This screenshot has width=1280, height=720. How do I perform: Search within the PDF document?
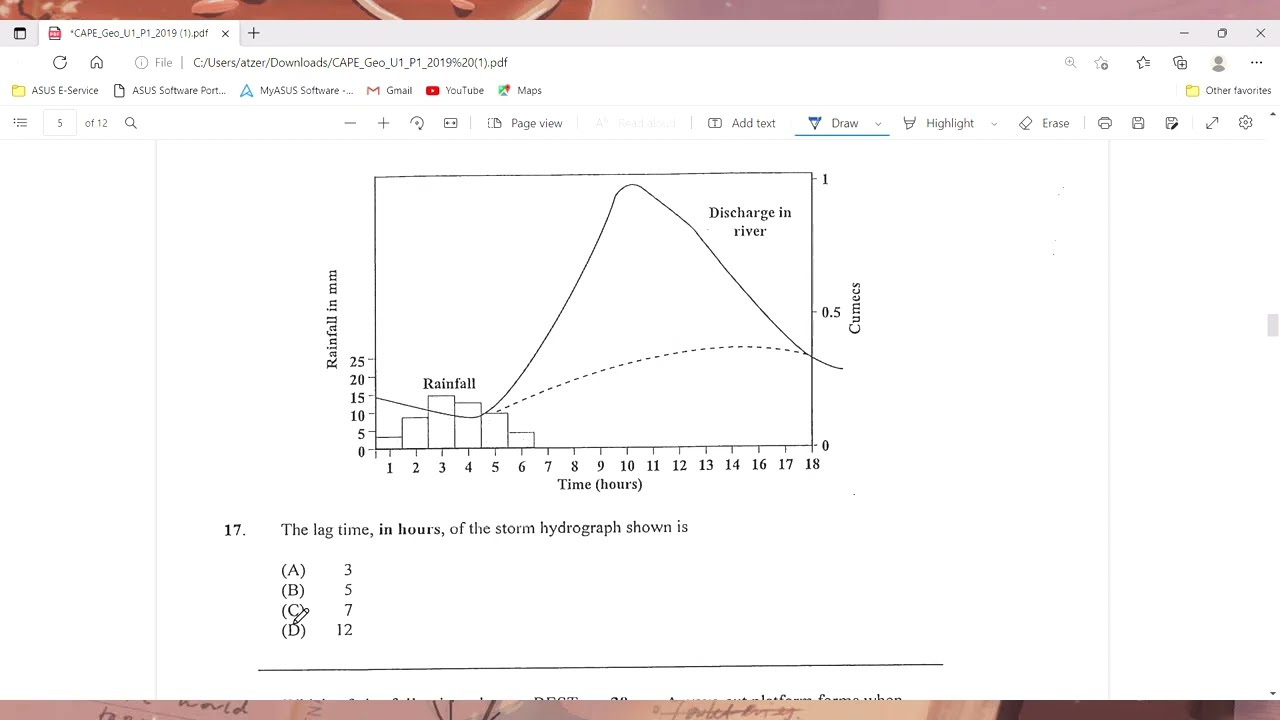130,123
